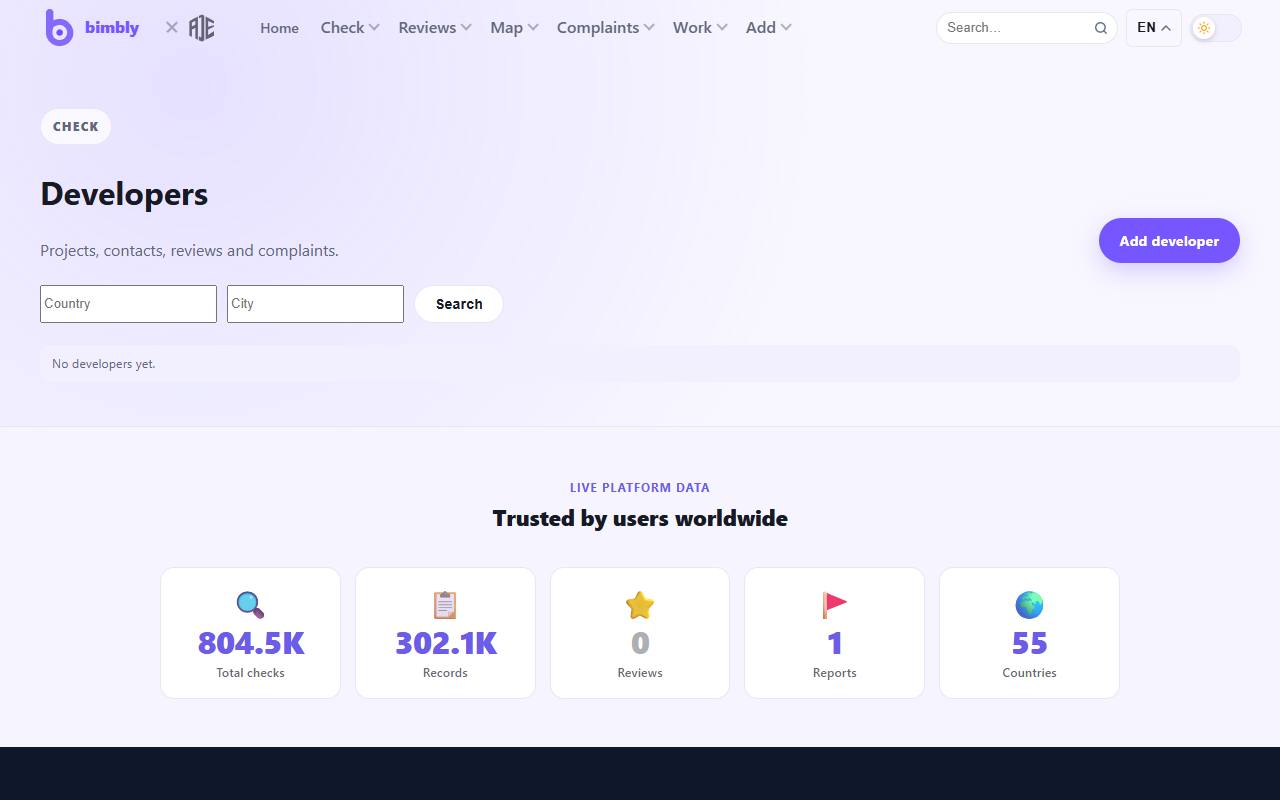Click the bimbly brand name link
Viewport: 1280px width, 800px height.
tap(112, 28)
